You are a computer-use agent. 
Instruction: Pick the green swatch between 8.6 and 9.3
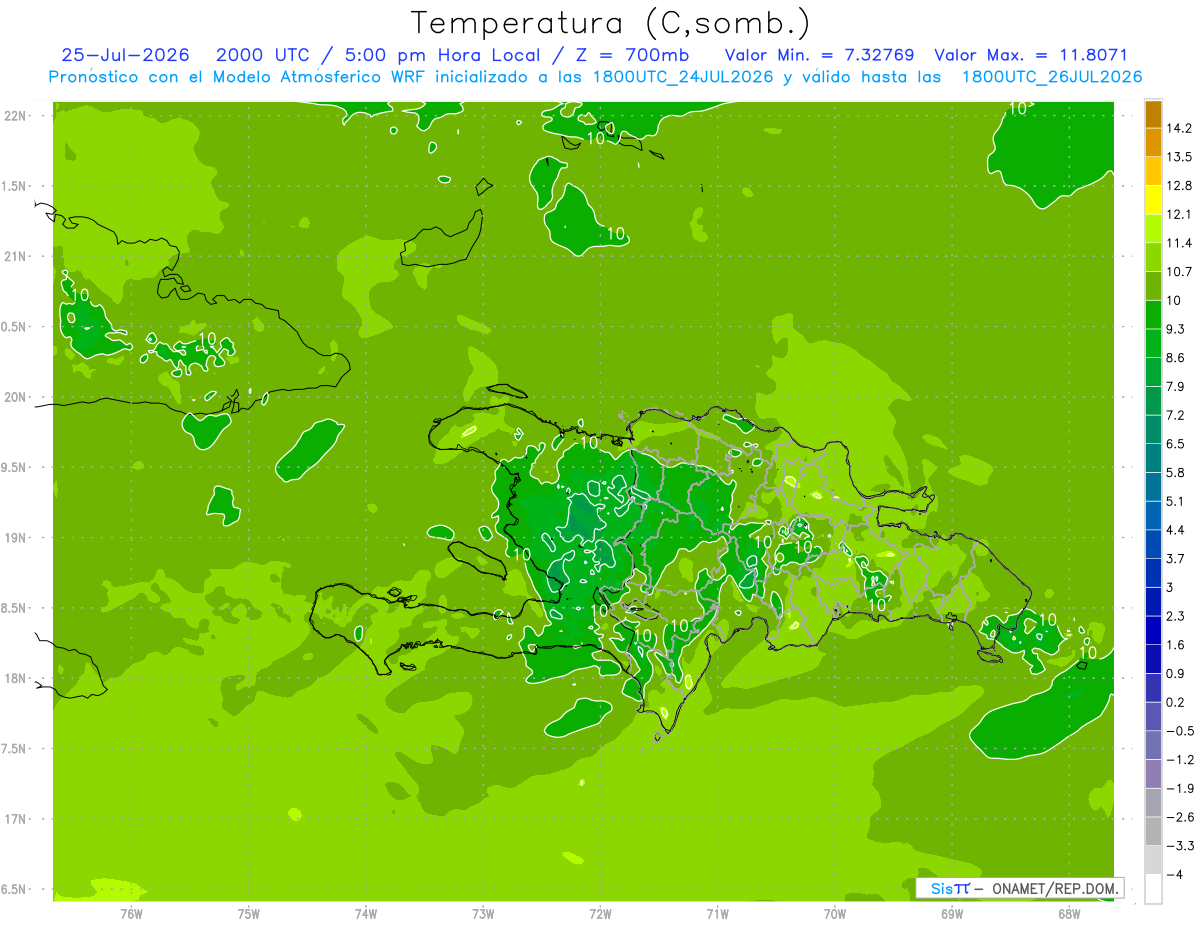click(x=1153, y=344)
